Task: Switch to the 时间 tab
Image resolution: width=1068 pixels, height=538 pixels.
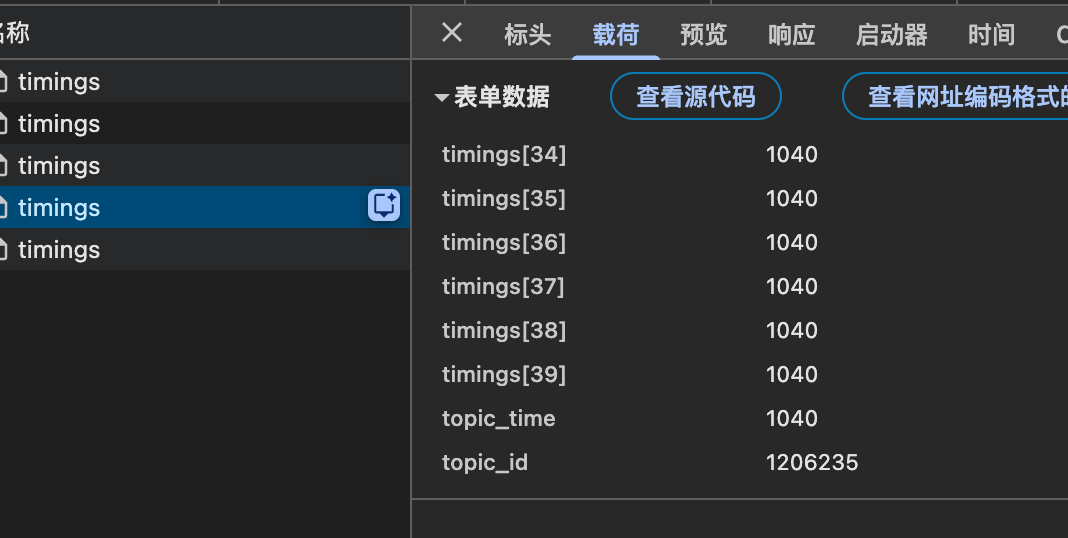Action: pyautogui.click(x=991, y=34)
